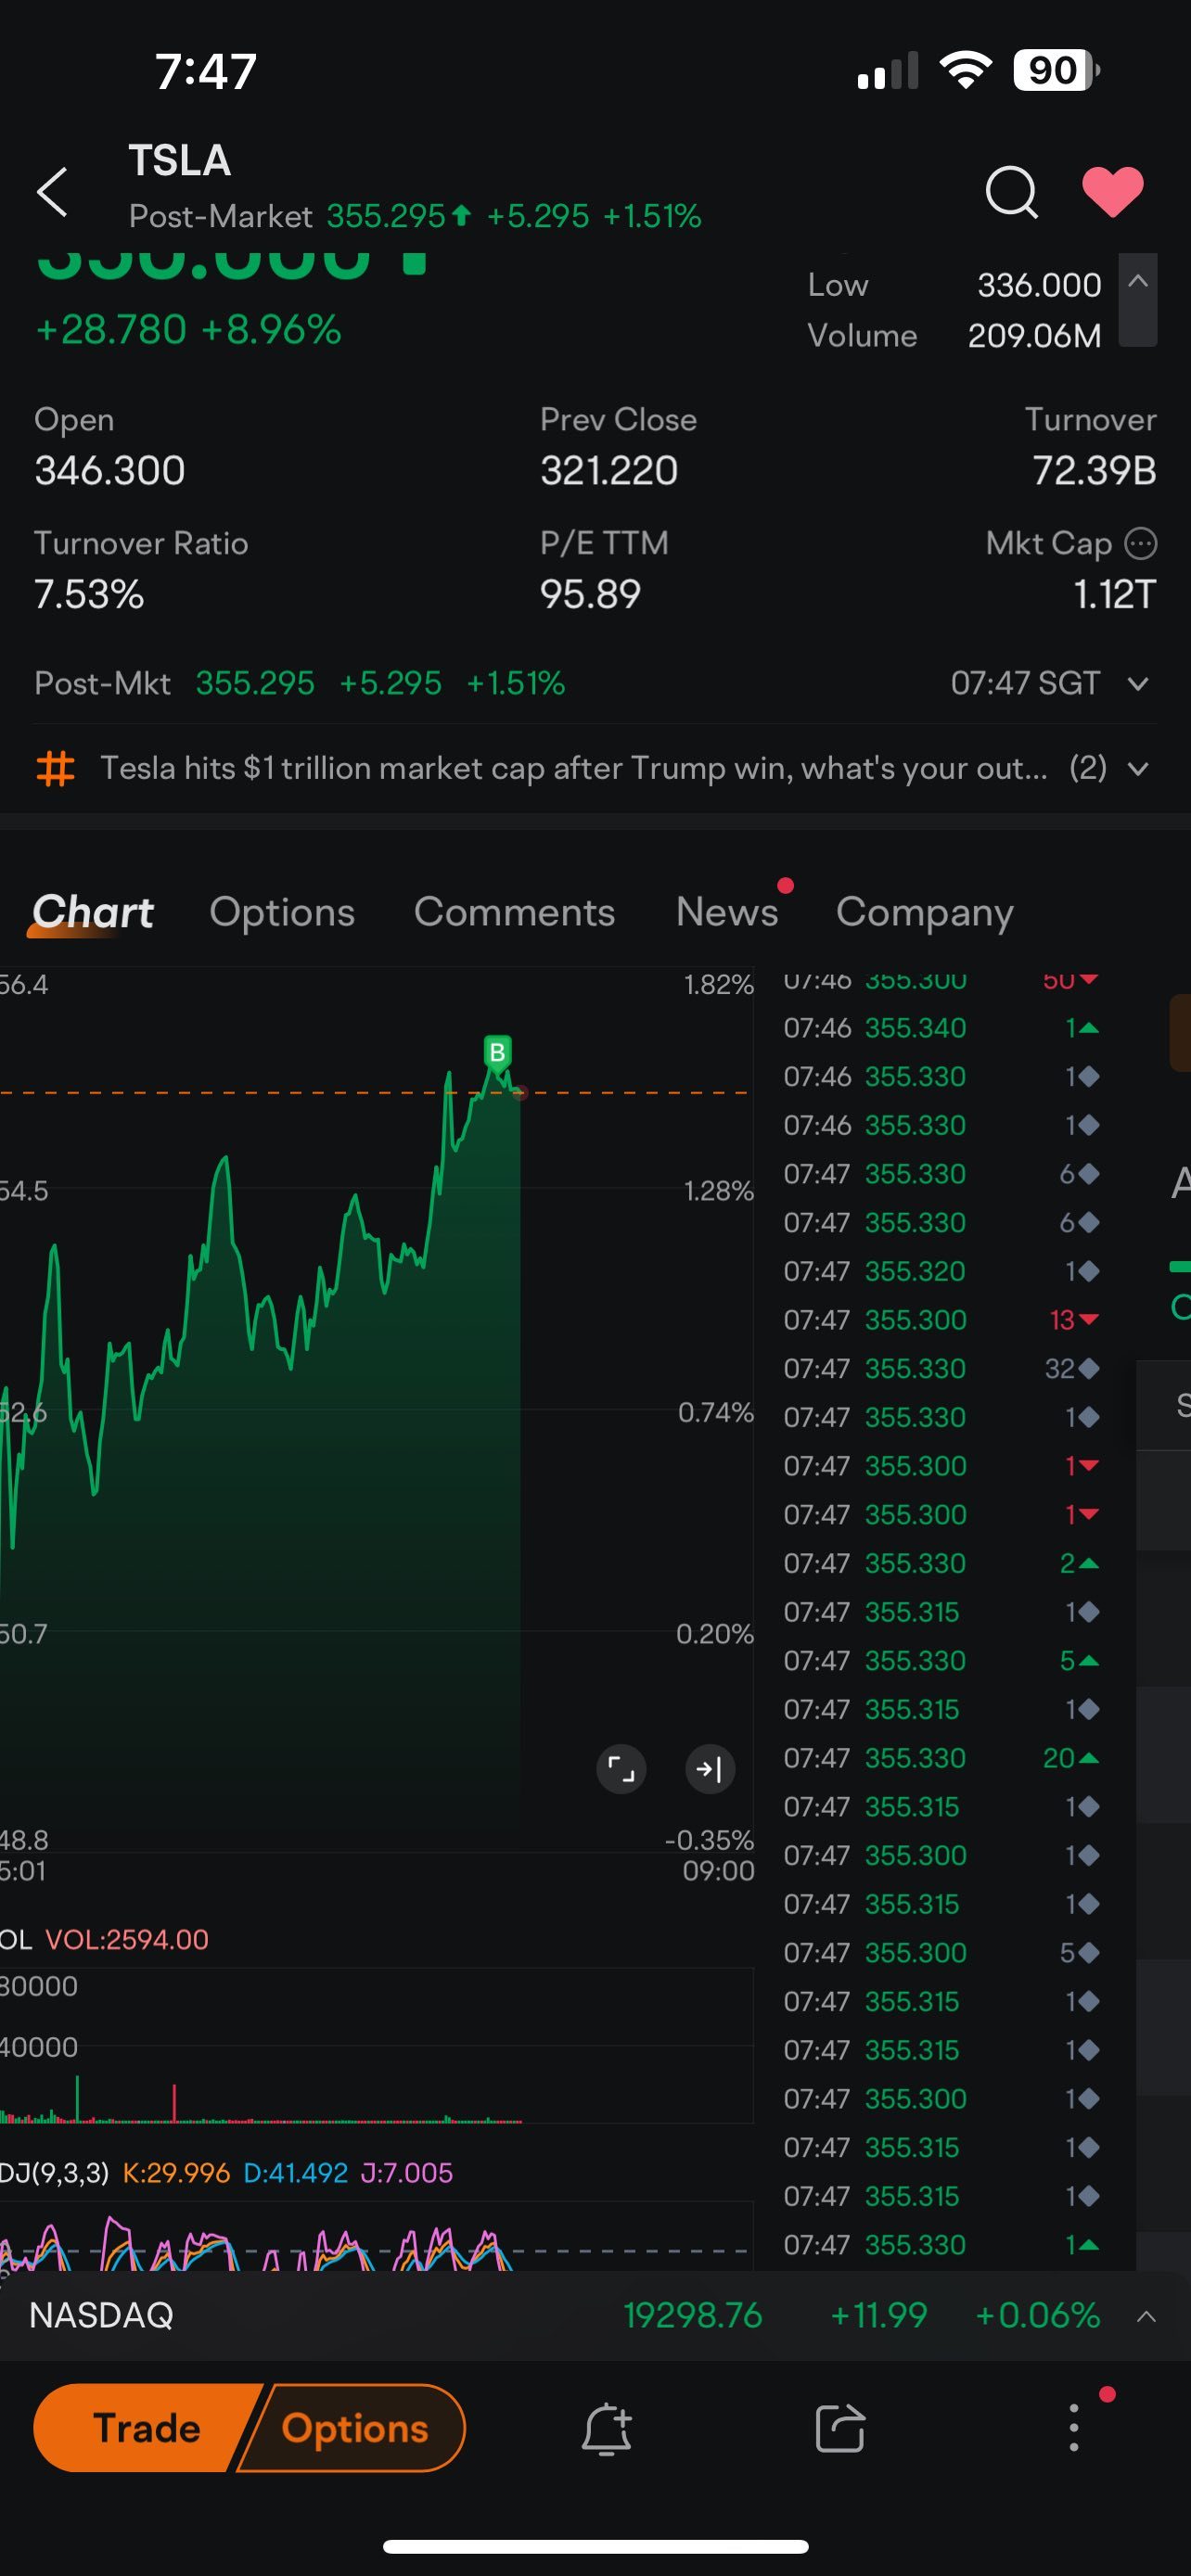Tap the iOS home indicator bar

pyautogui.click(x=596, y=2546)
